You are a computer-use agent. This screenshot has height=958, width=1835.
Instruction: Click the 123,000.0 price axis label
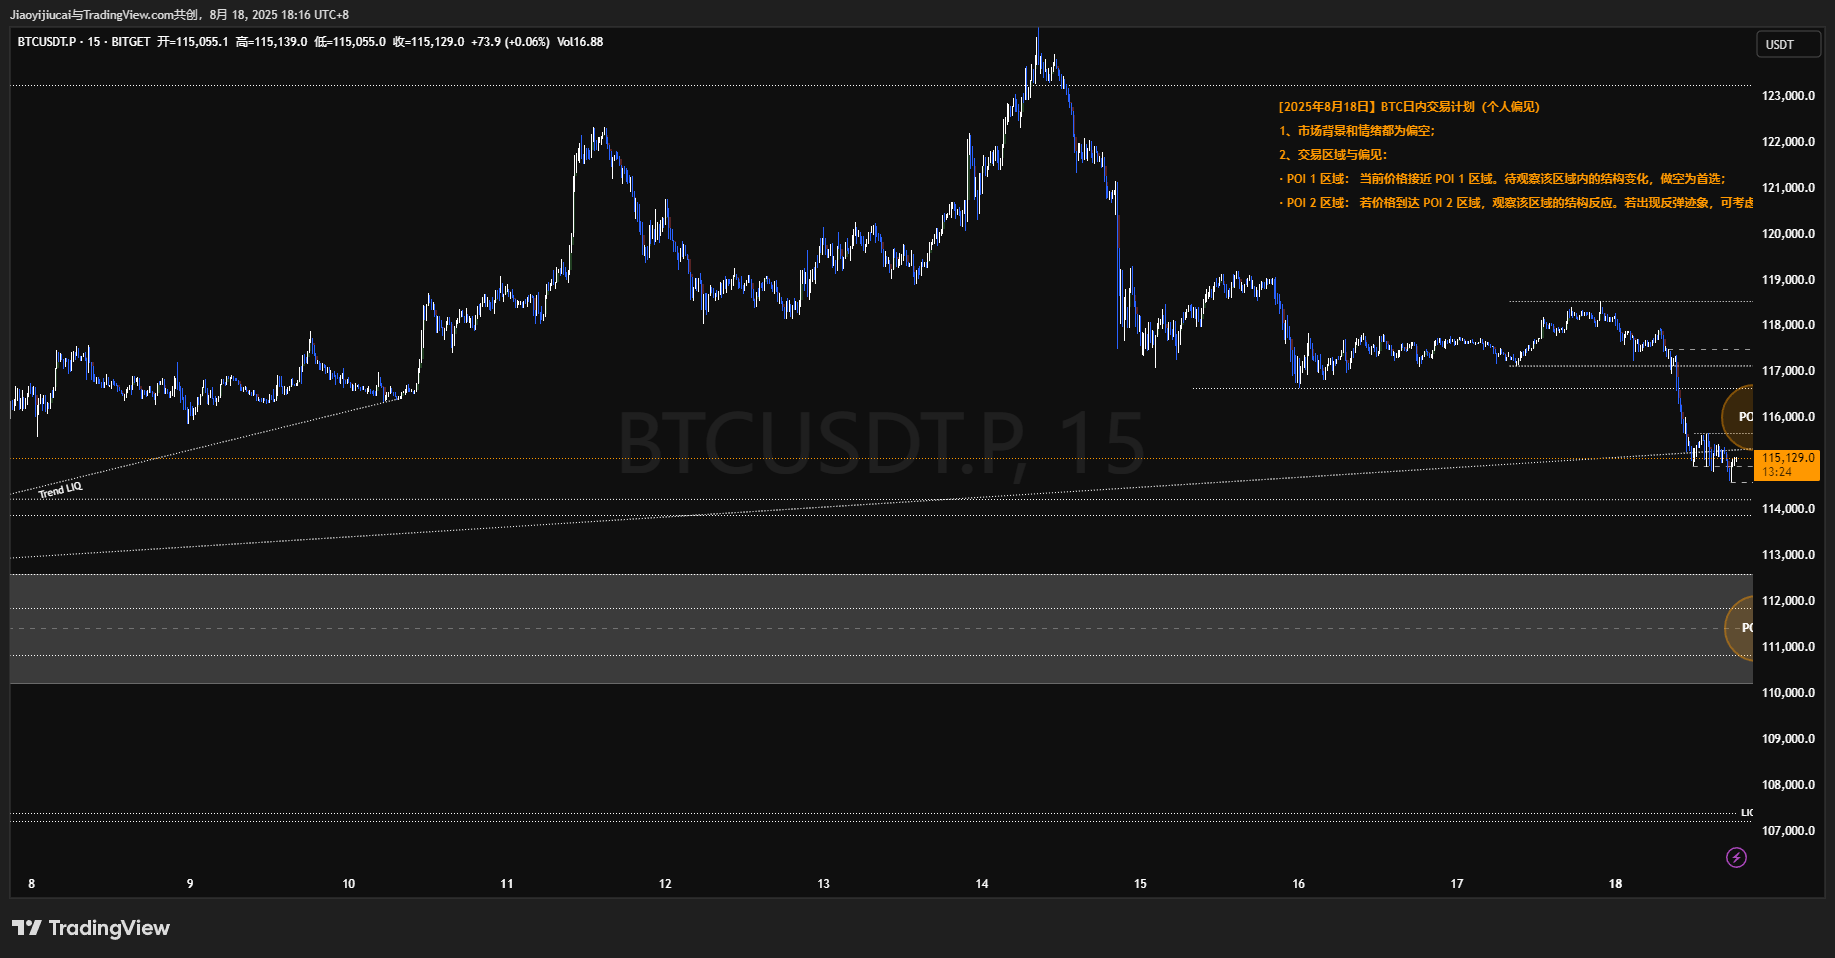click(1788, 96)
